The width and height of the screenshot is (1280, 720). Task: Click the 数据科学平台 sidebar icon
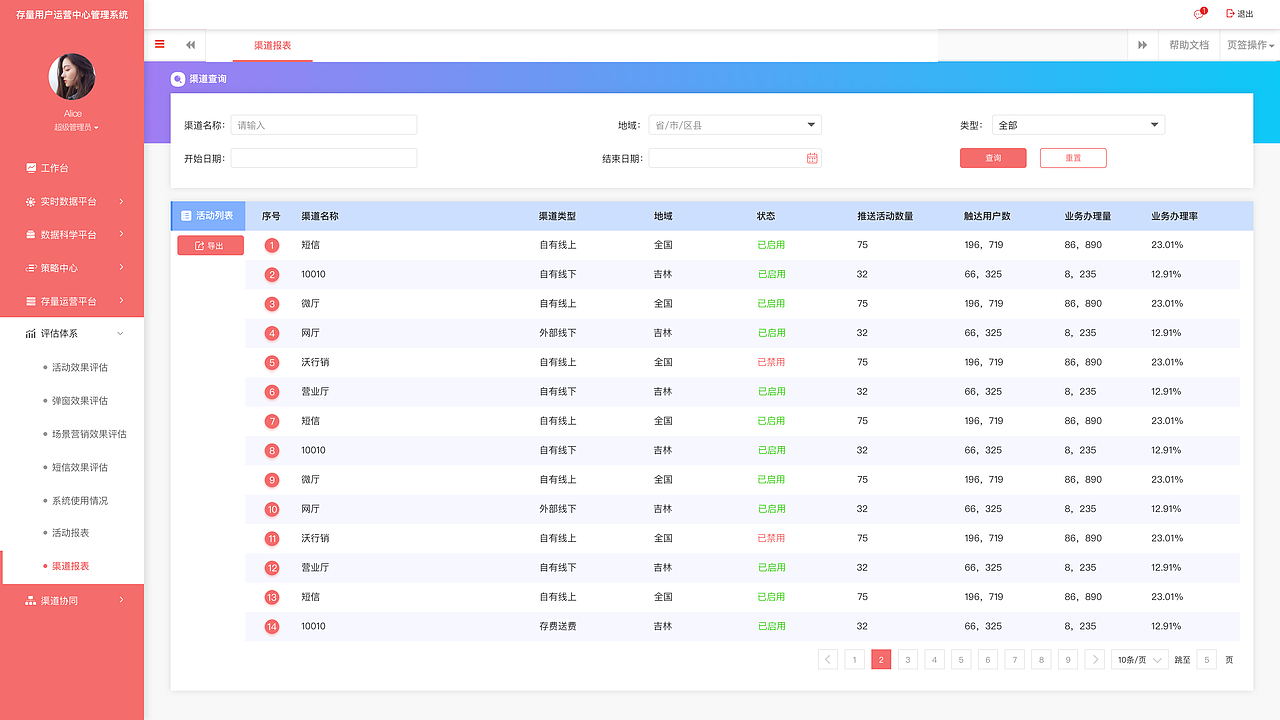tap(31, 234)
